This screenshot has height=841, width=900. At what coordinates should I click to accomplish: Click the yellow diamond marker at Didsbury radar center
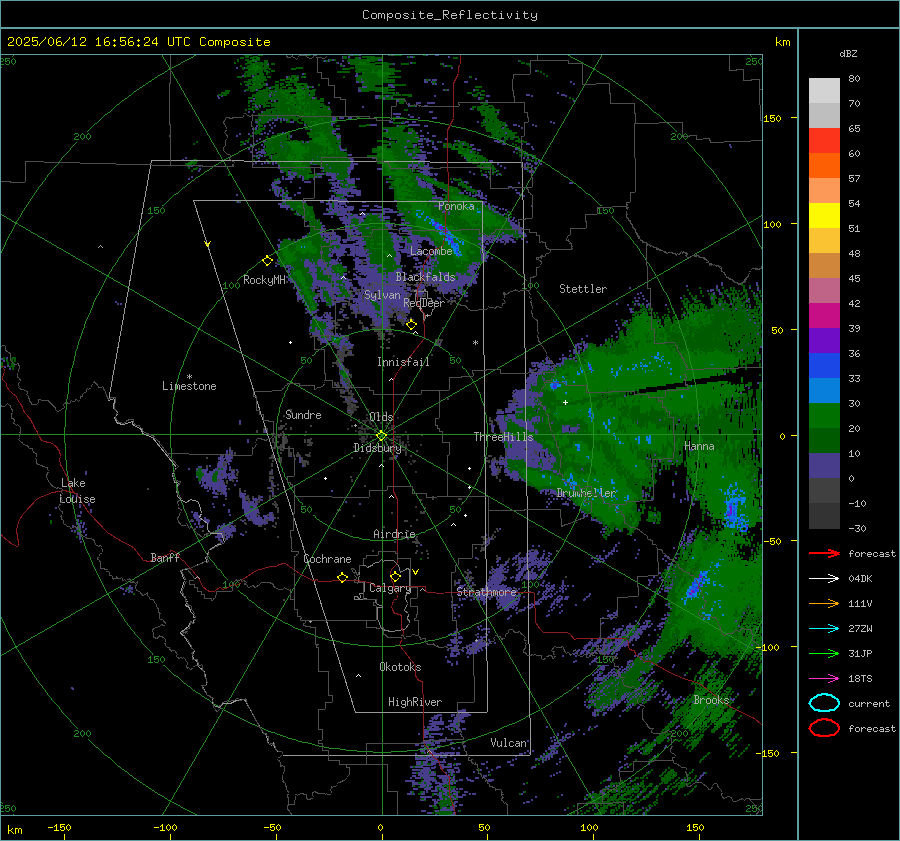[381, 436]
